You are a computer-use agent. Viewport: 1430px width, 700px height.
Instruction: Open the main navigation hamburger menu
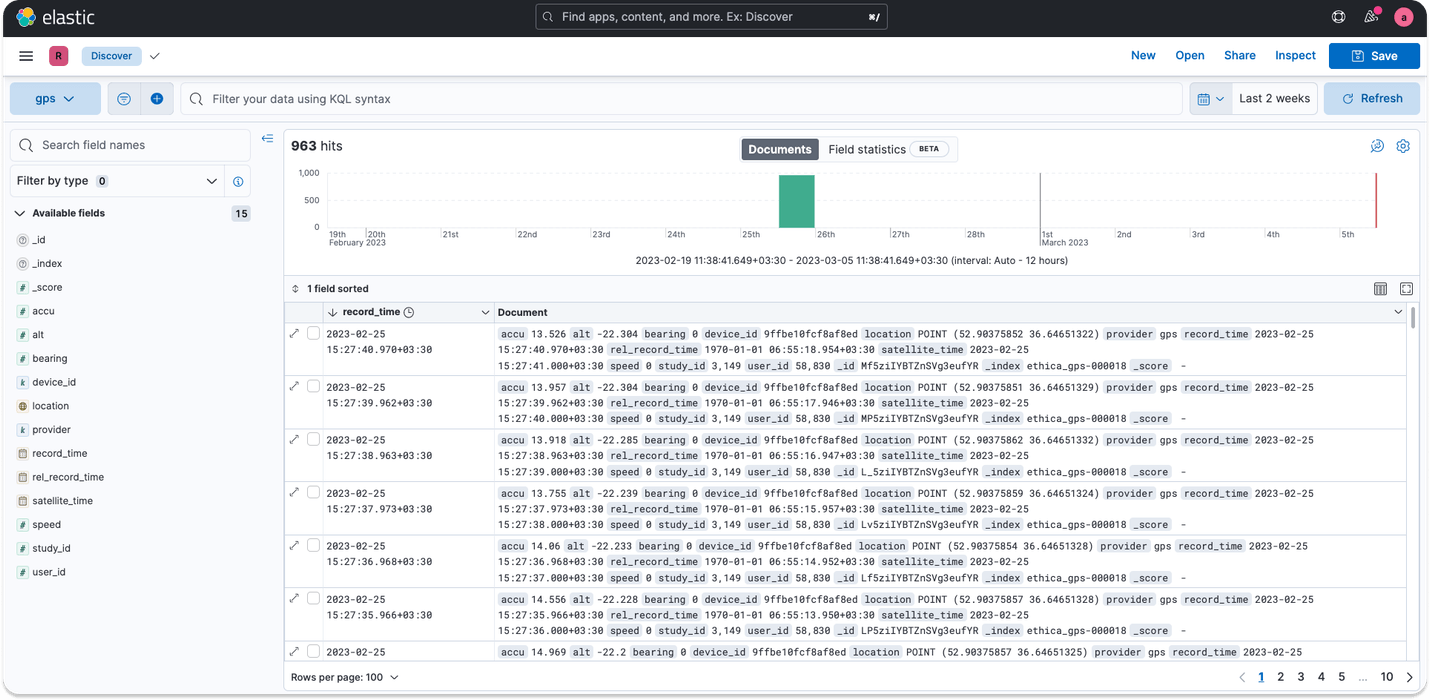click(x=26, y=56)
